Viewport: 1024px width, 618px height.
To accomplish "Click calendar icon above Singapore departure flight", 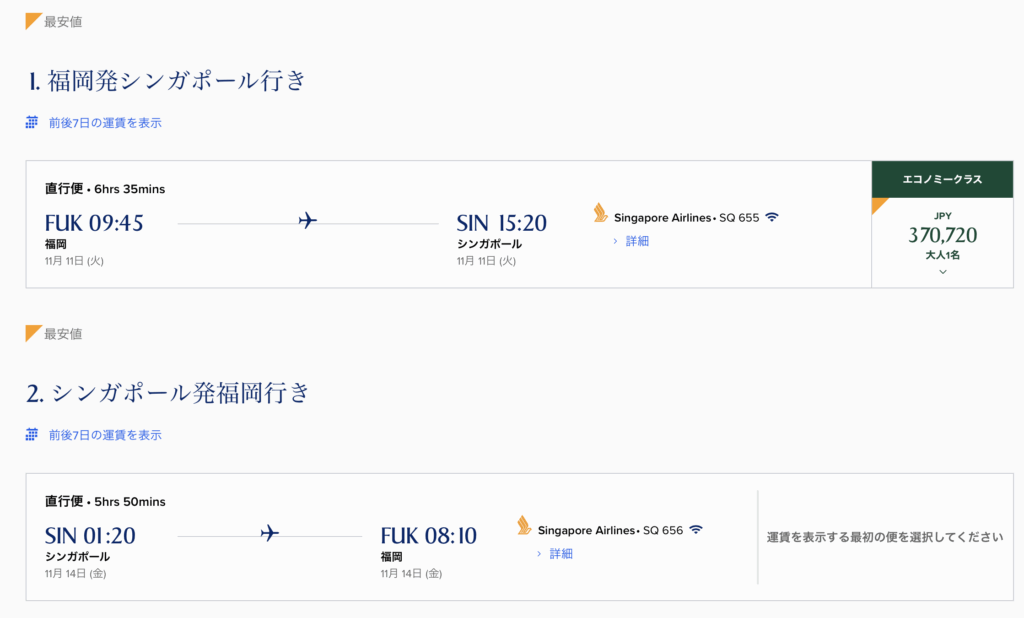I will coord(32,435).
